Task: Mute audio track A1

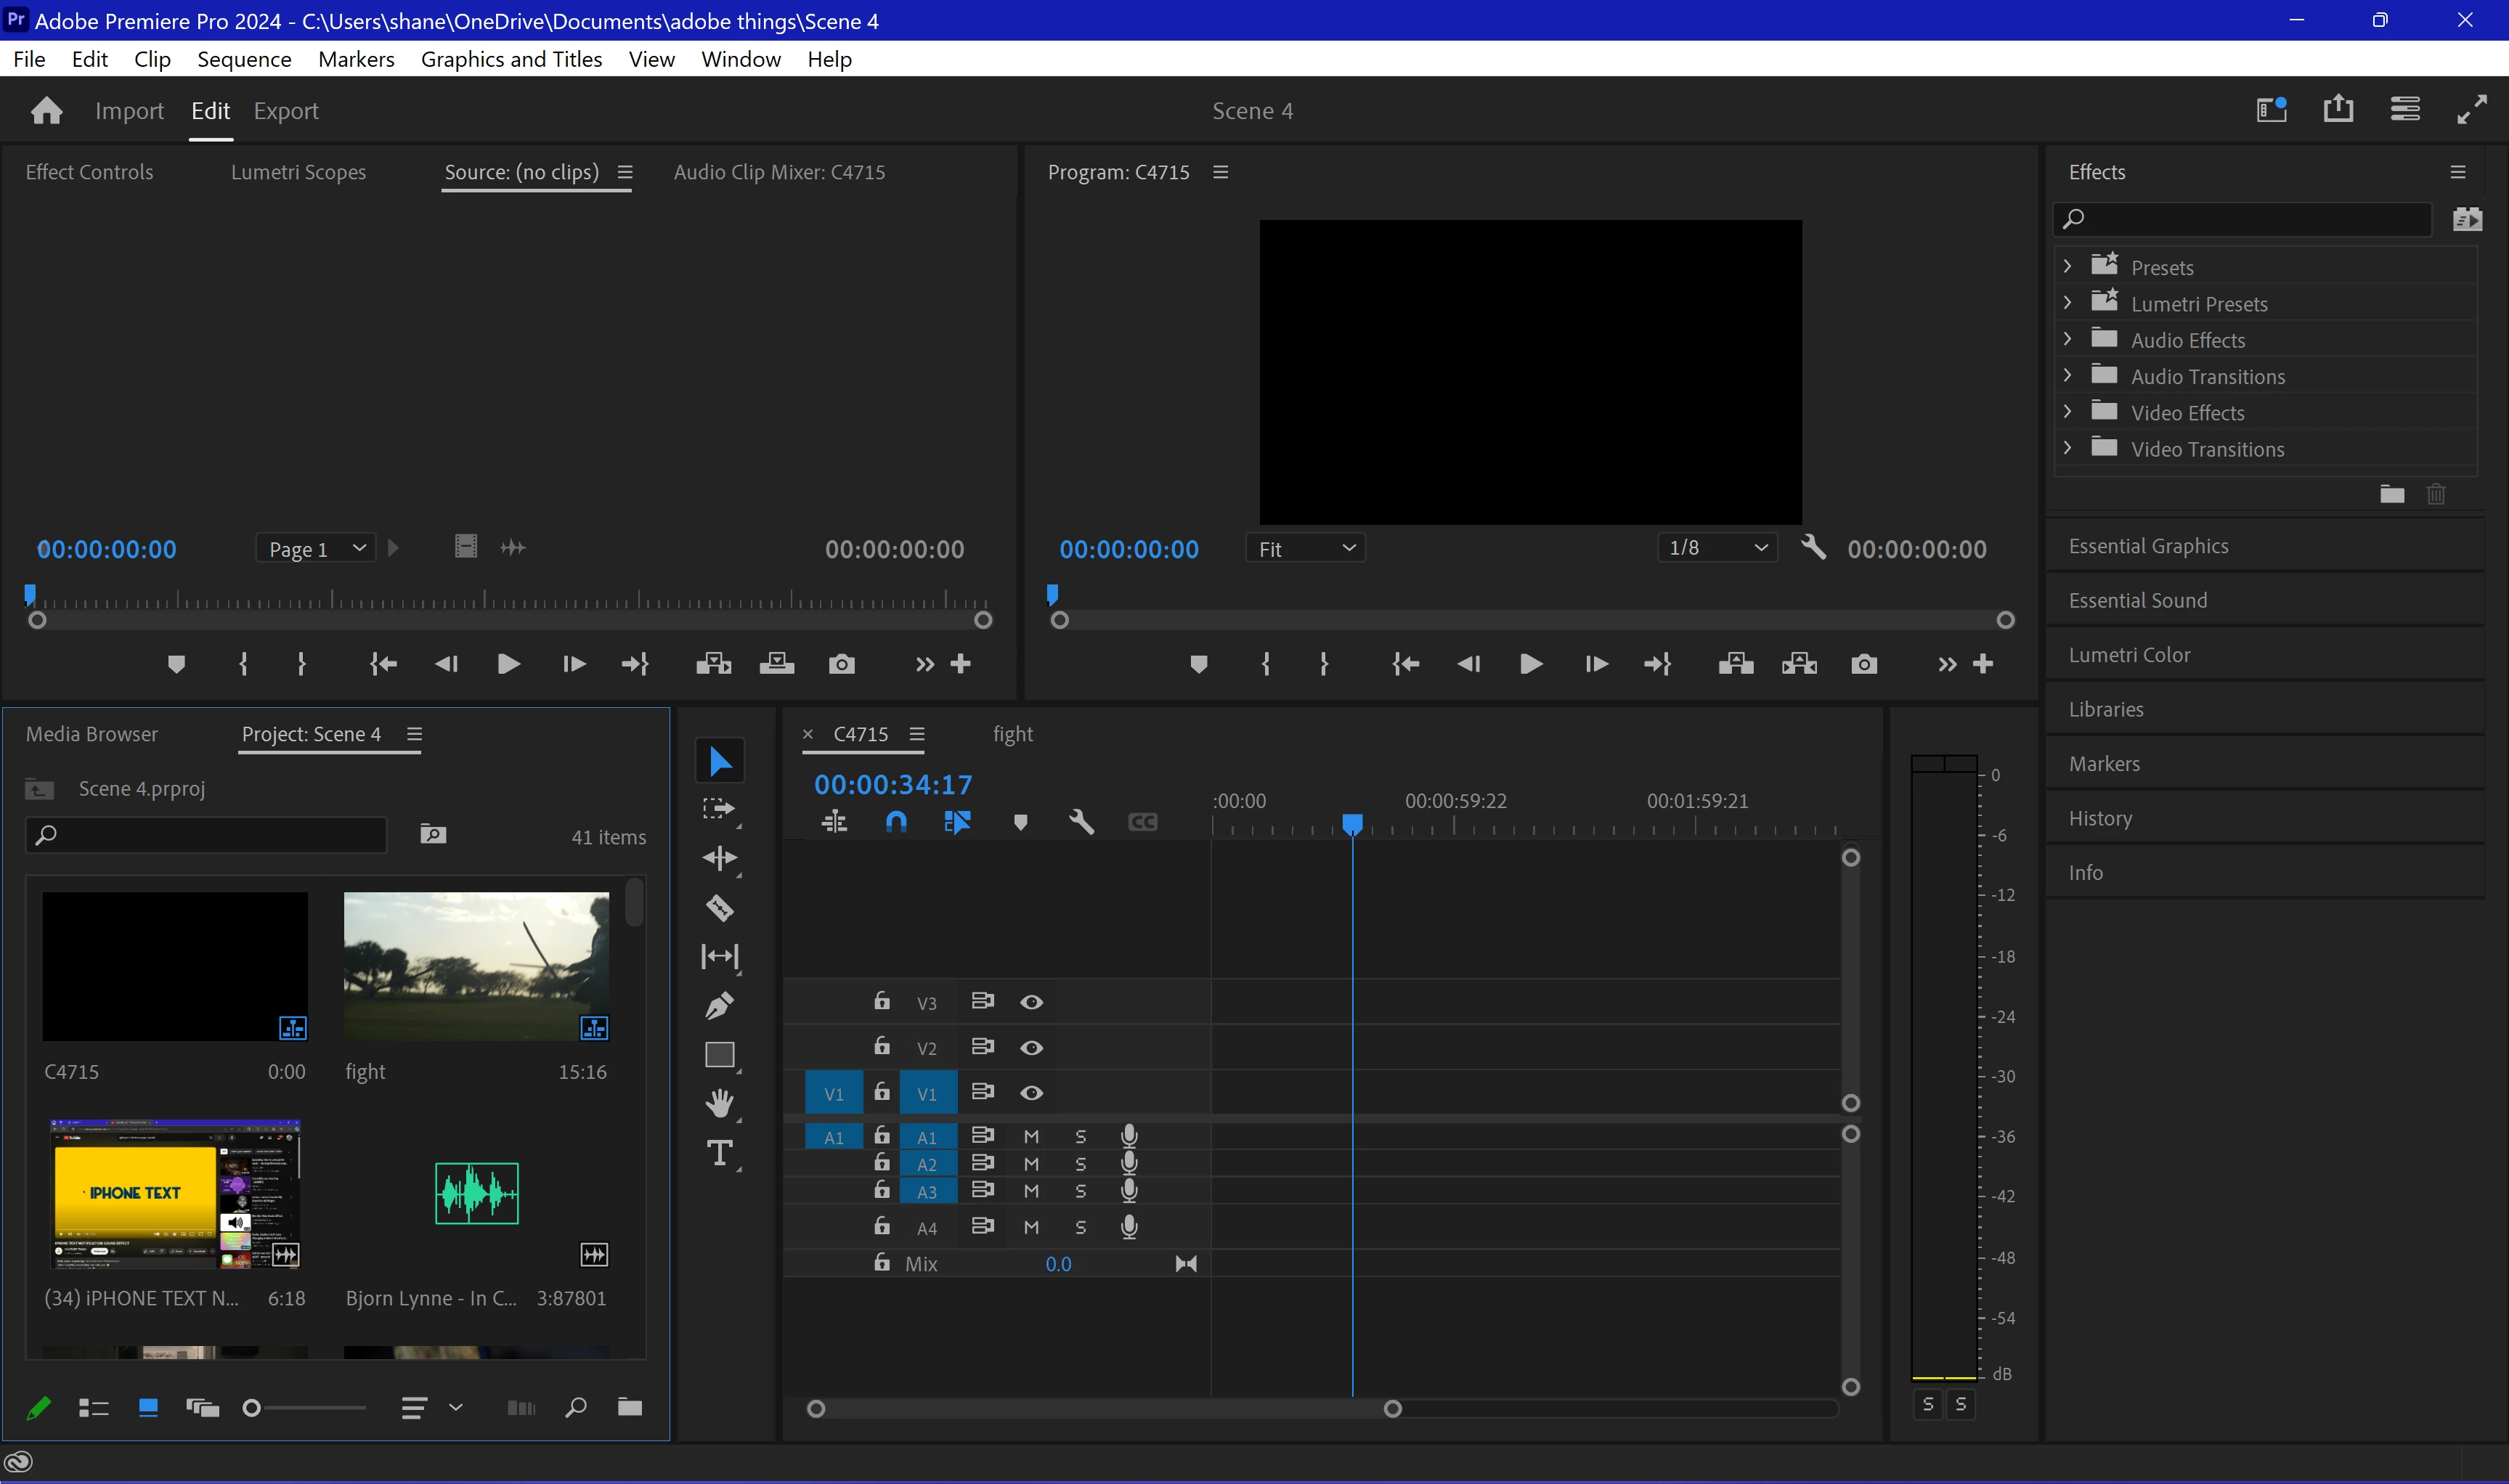Action: [x=1031, y=1137]
